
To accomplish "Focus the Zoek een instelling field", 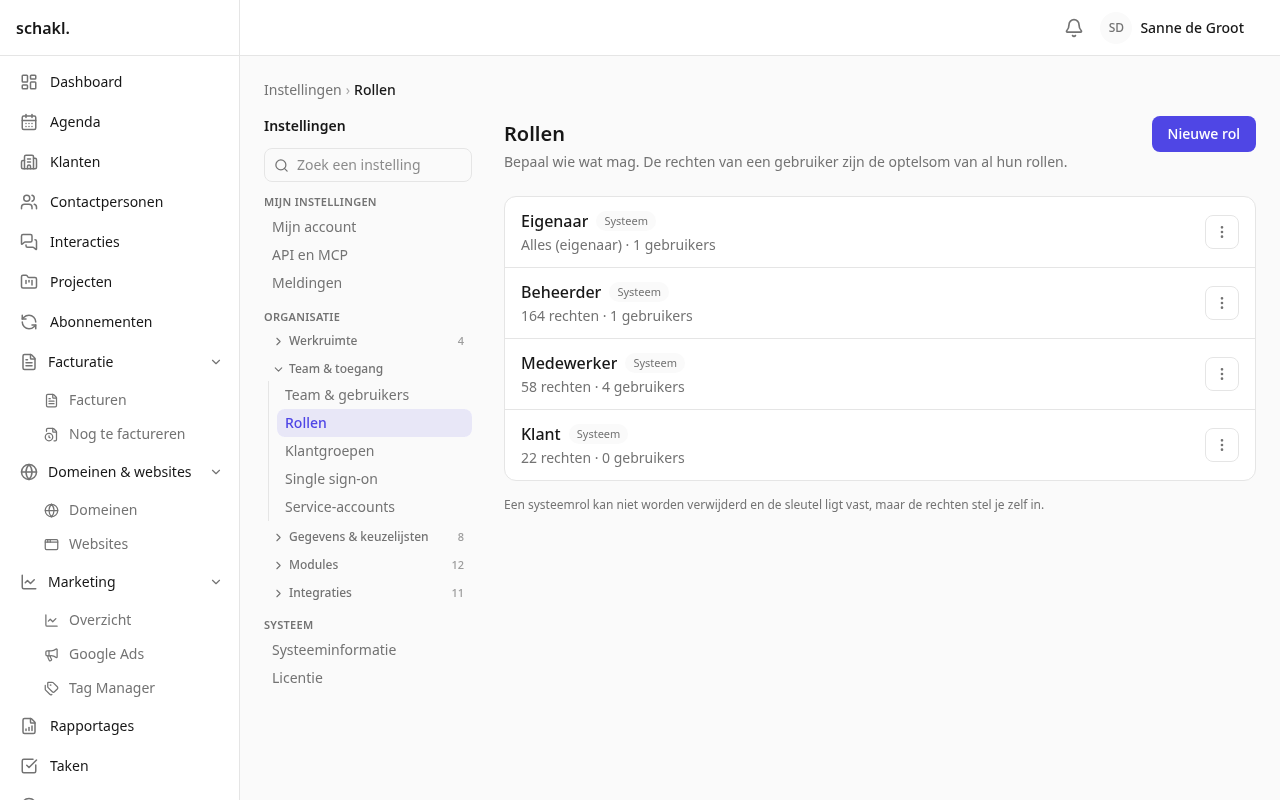I will tap(368, 165).
